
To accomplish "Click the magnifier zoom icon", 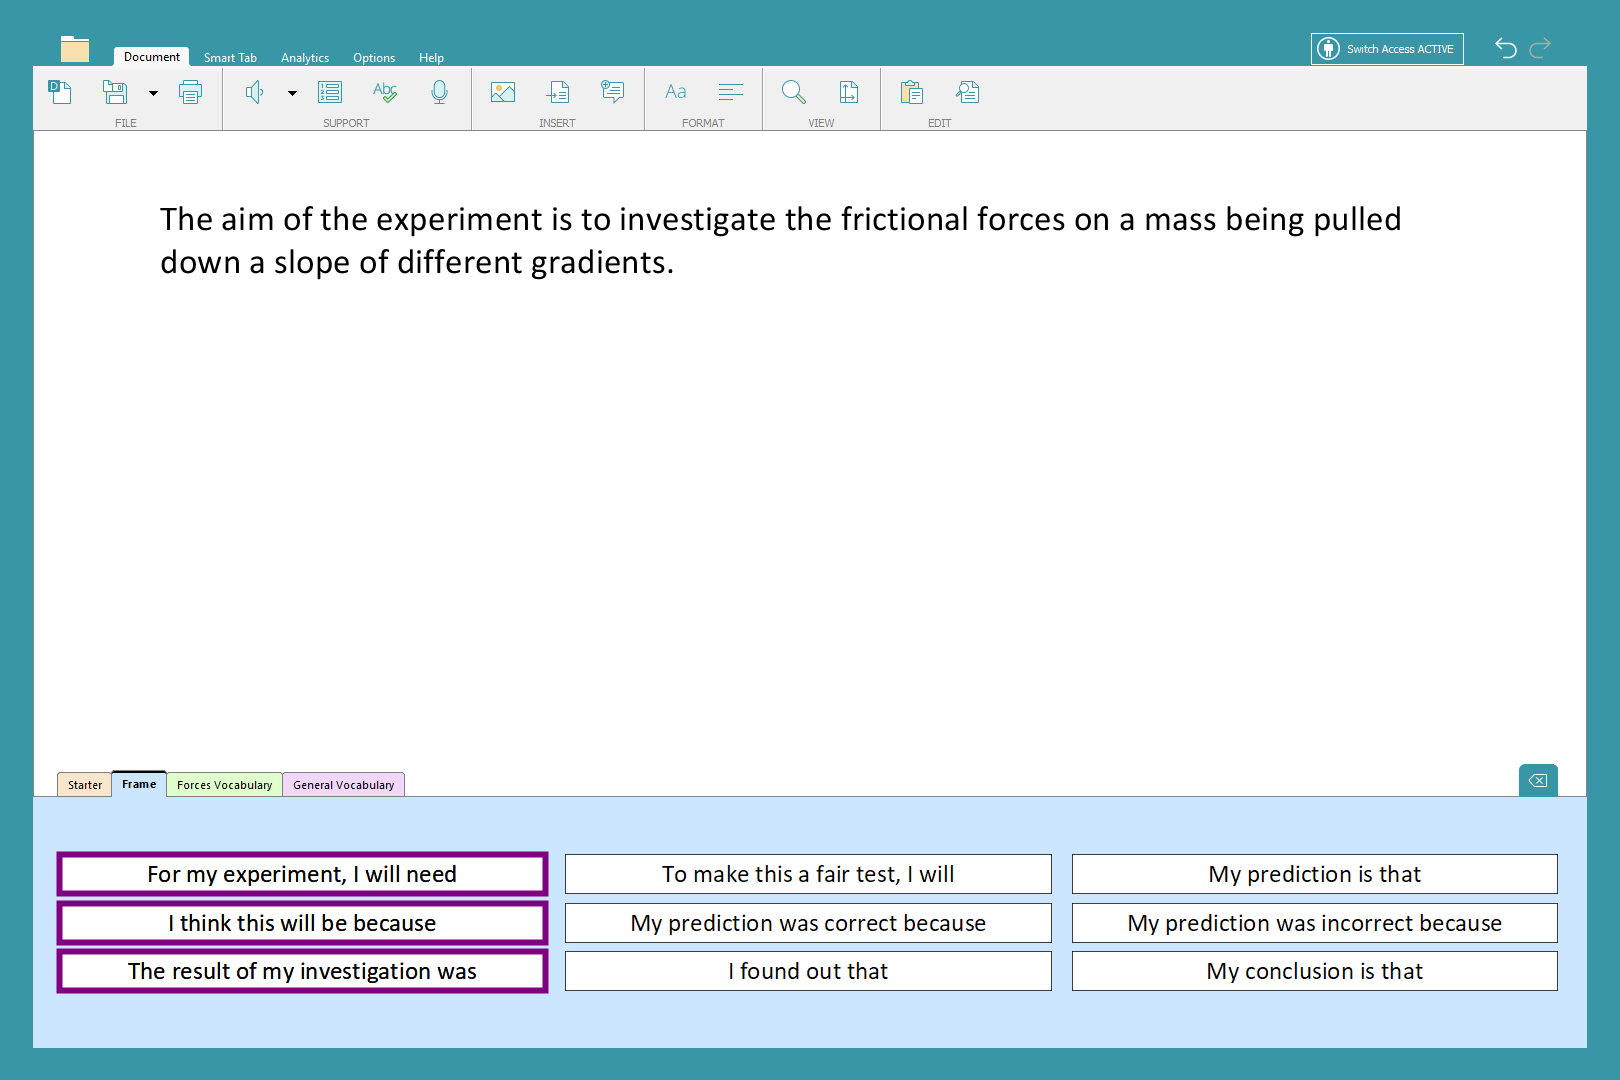I will click(794, 93).
